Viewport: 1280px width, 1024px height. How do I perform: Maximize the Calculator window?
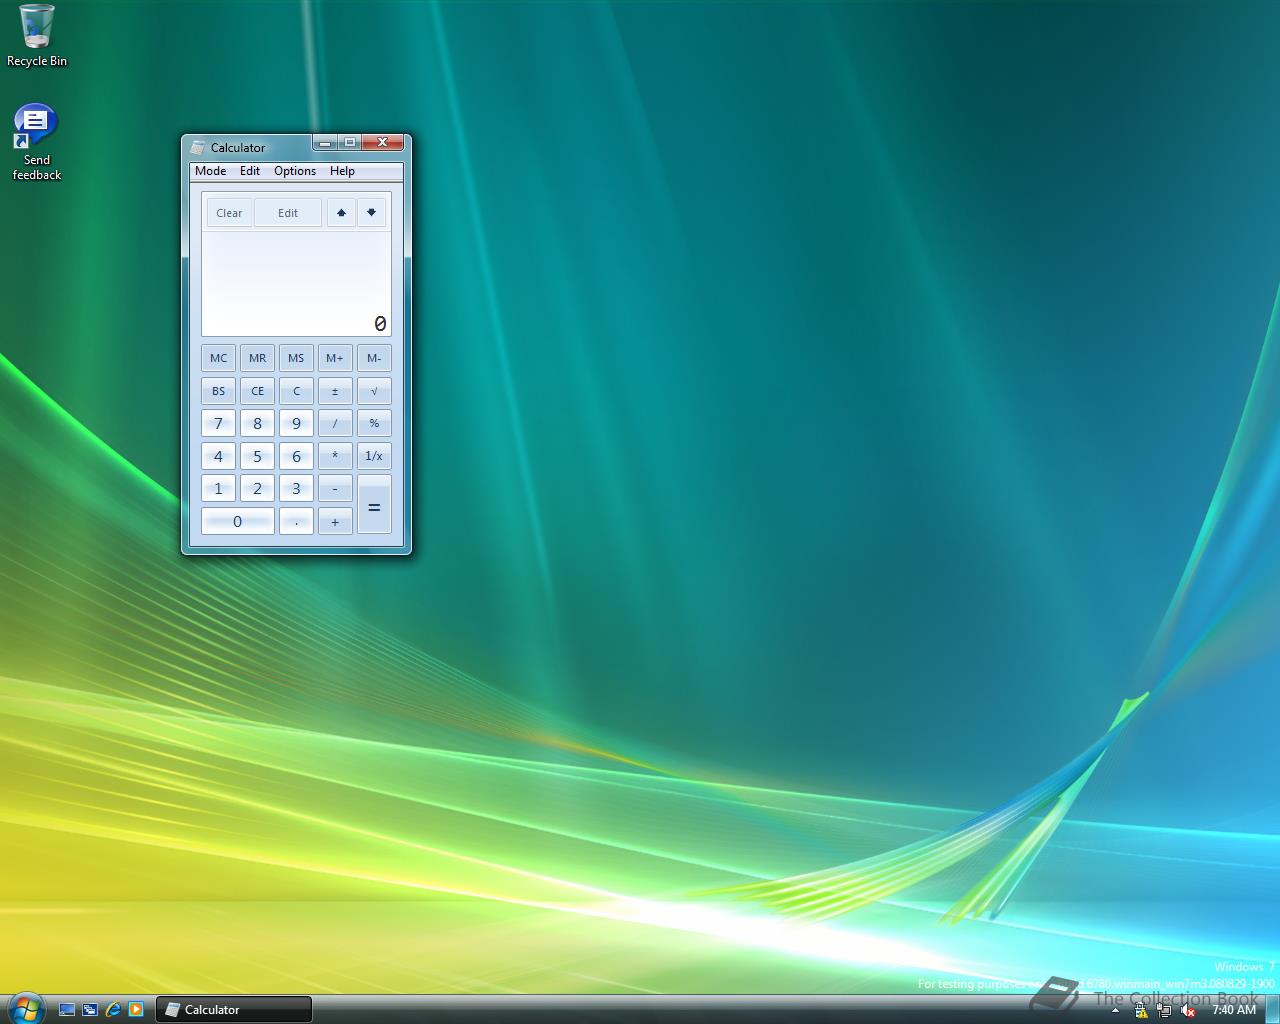pyautogui.click(x=349, y=143)
